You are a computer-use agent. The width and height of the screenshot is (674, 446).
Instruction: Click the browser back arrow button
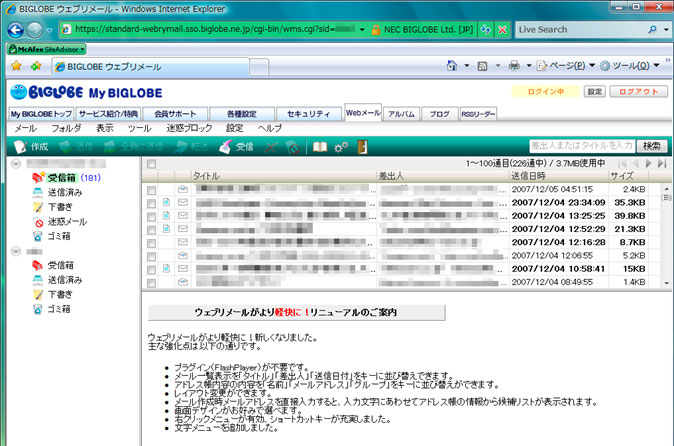[15, 30]
